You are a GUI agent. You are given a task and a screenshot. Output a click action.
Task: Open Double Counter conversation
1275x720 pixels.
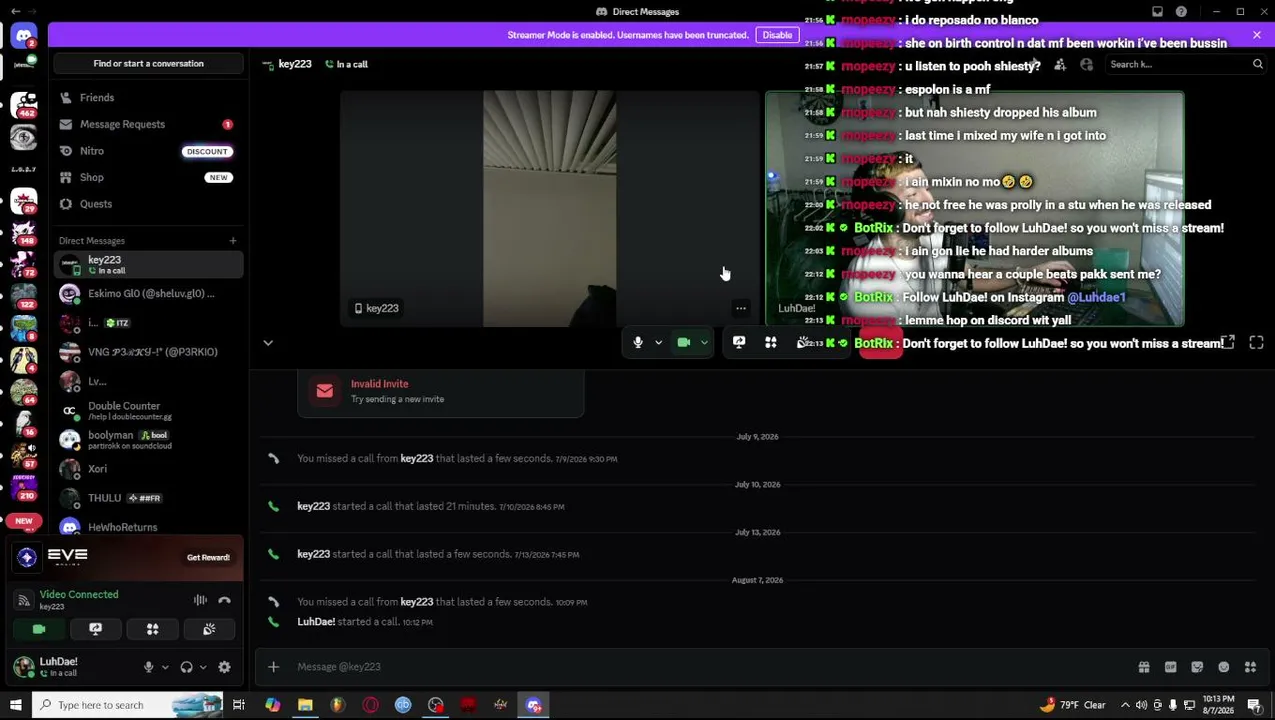[x=148, y=411]
